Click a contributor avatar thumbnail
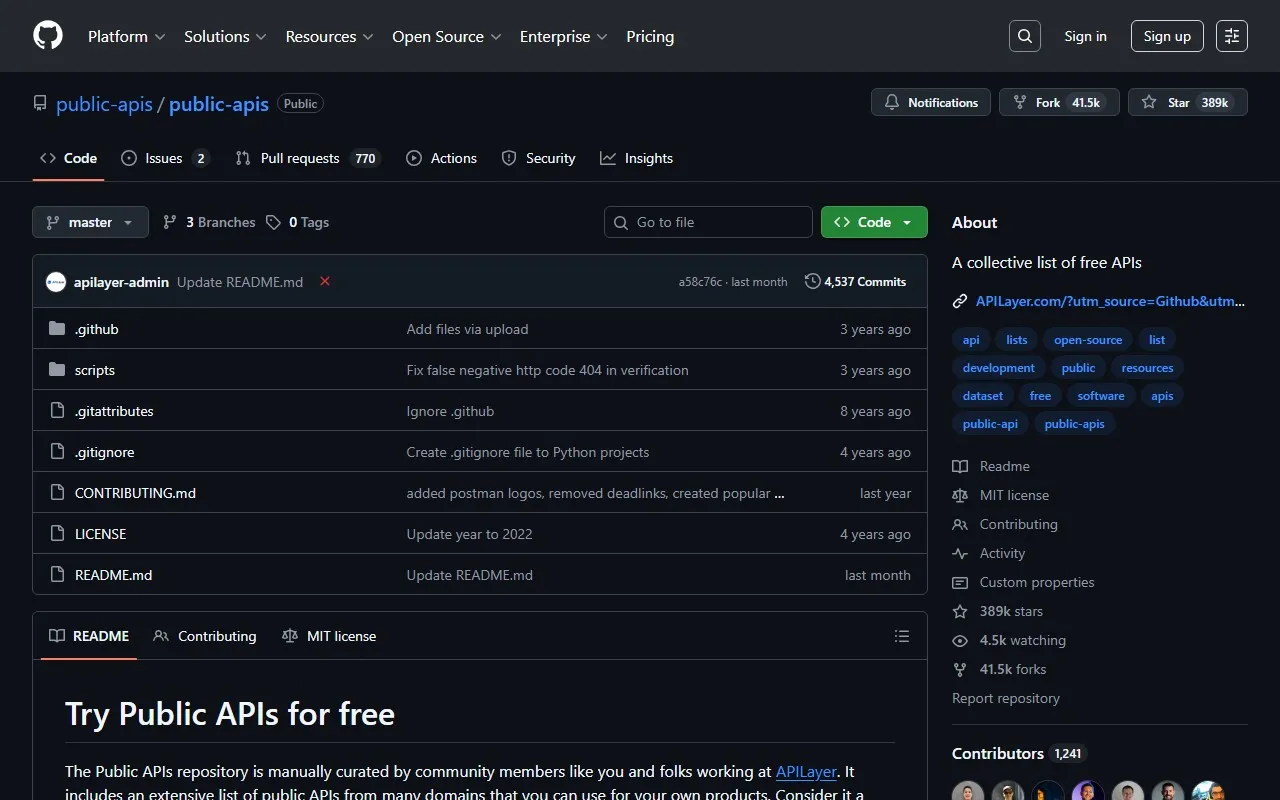 click(967, 791)
